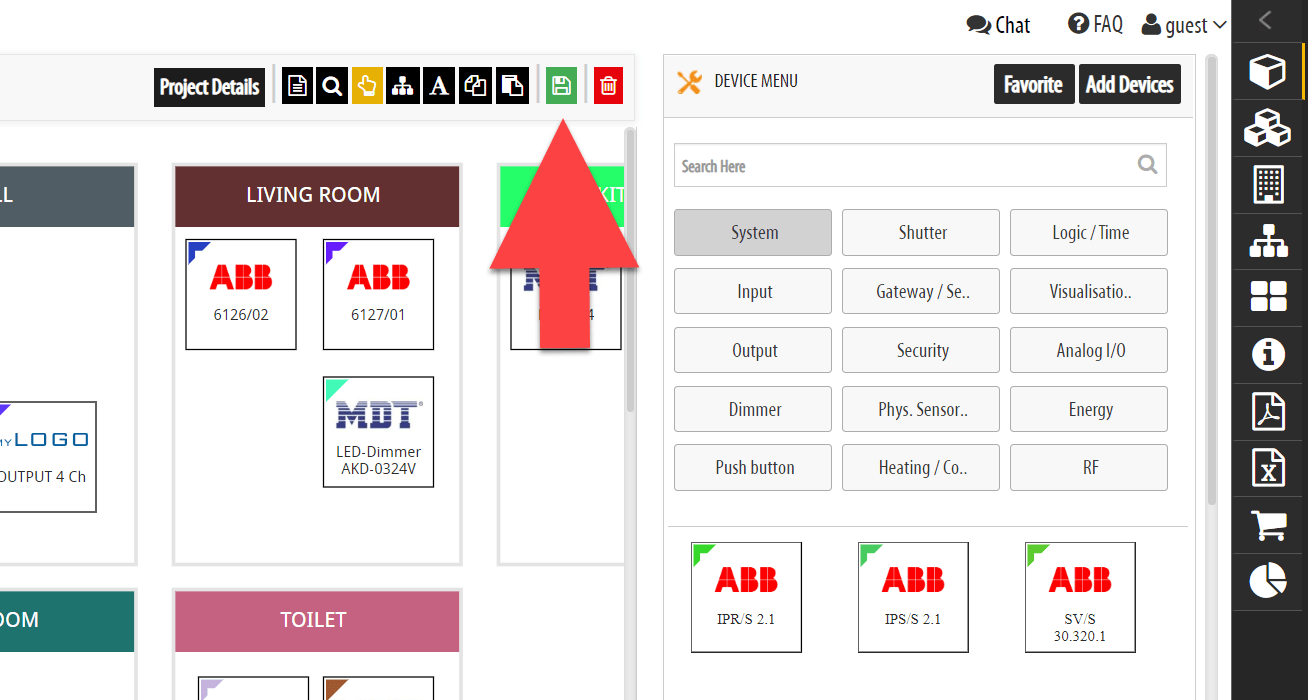Open the sitemap sidebar icon
Image resolution: width=1308 pixels, height=700 pixels.
pos(1268,241)
